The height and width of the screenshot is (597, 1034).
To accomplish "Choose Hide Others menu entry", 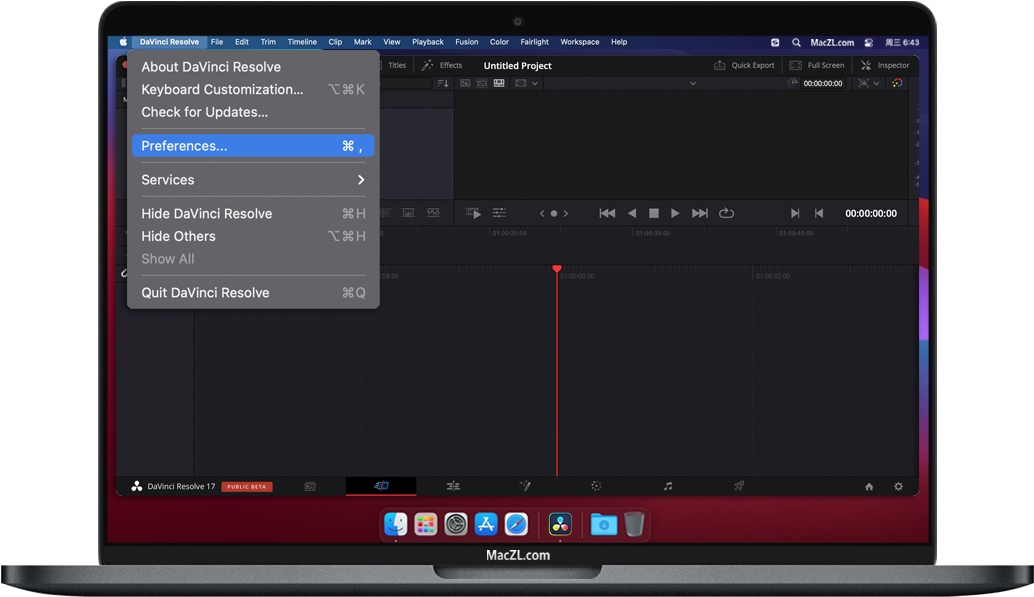I will pos(253,236).
